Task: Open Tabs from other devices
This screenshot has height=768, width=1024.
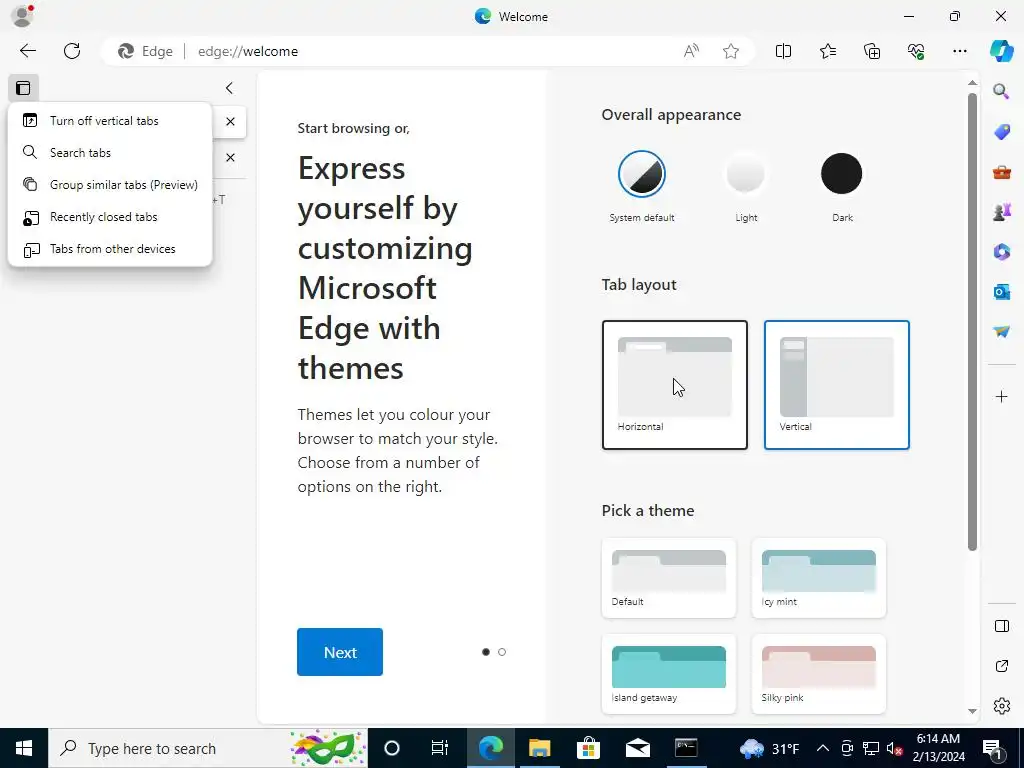Action: pyautogui.click(x=110, y=249)
